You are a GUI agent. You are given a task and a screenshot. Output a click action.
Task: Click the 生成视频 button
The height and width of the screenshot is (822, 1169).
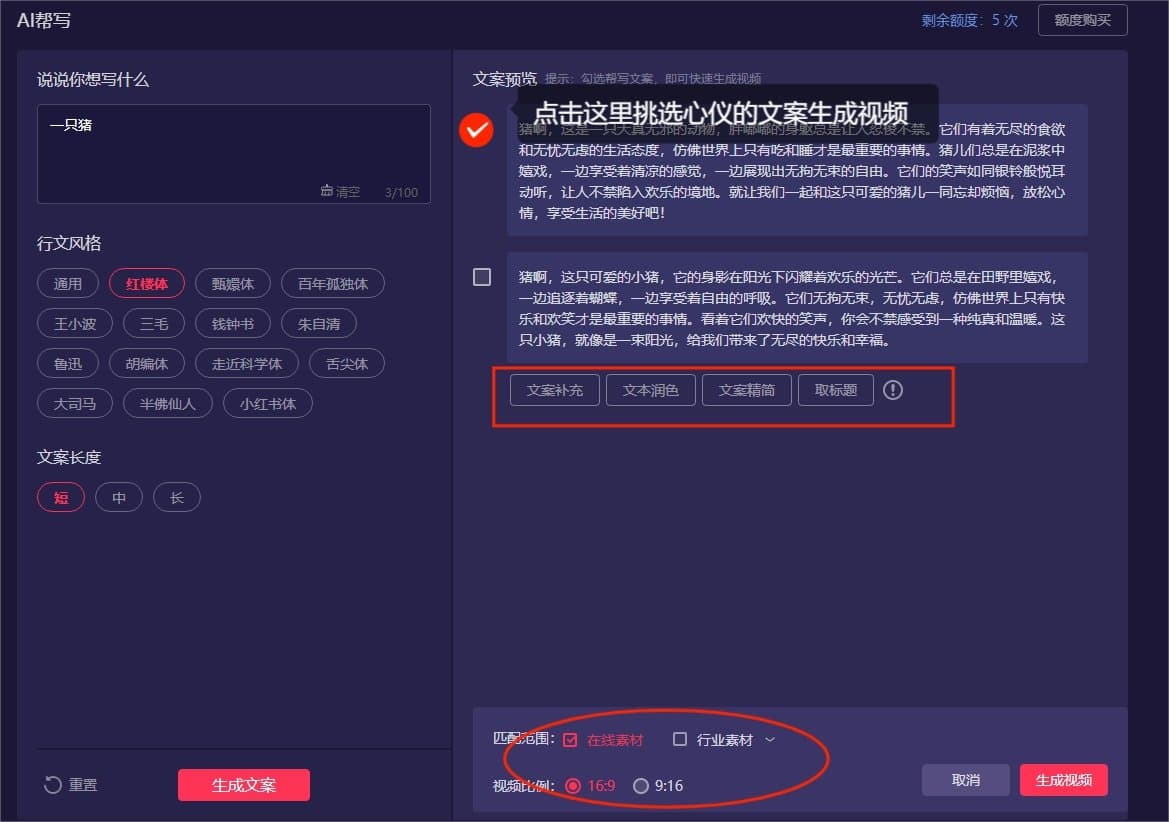[1063, 780]
